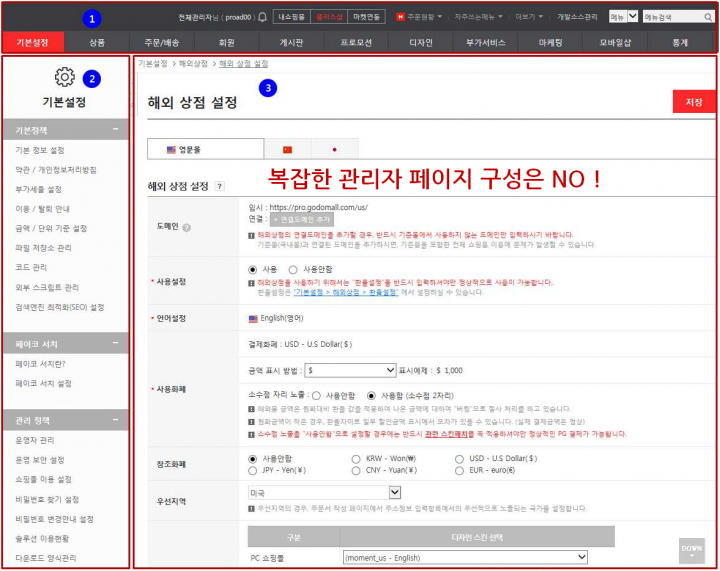Select JPY - Yen reference currency
The image size is (720, 571).
pyautogui.click(x=252, y=470)
